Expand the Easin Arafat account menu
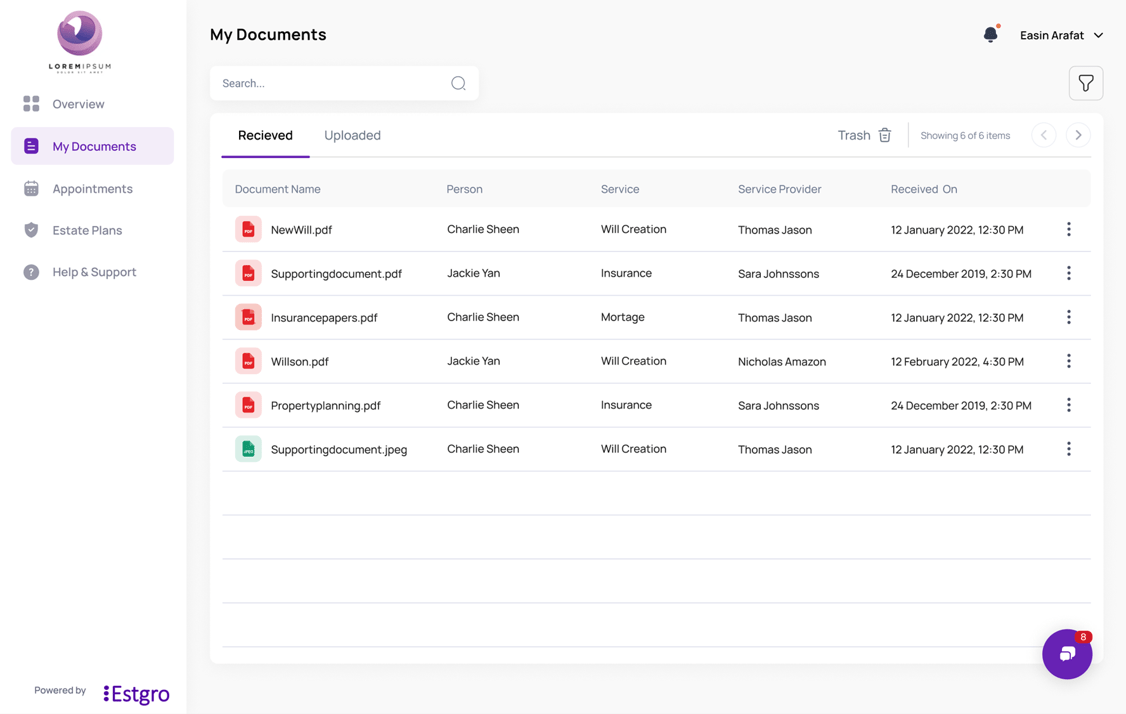 1061,35
